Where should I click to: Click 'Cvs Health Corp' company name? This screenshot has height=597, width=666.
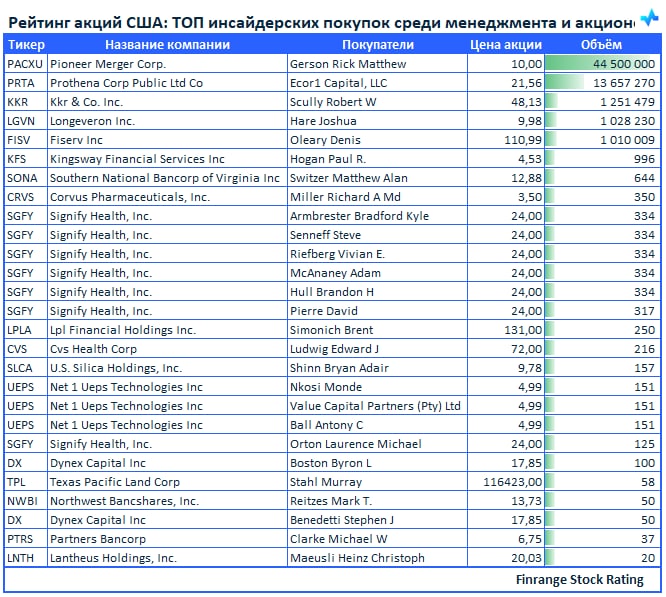pos(93,349)
